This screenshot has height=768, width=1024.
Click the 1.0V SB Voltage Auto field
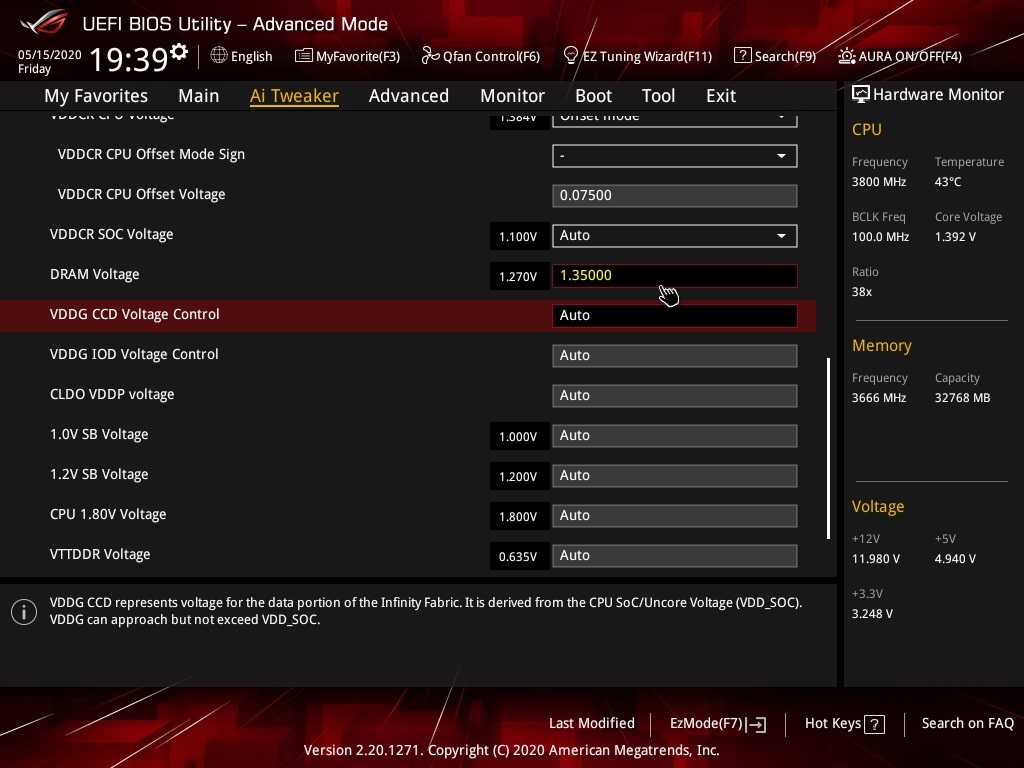675,436
